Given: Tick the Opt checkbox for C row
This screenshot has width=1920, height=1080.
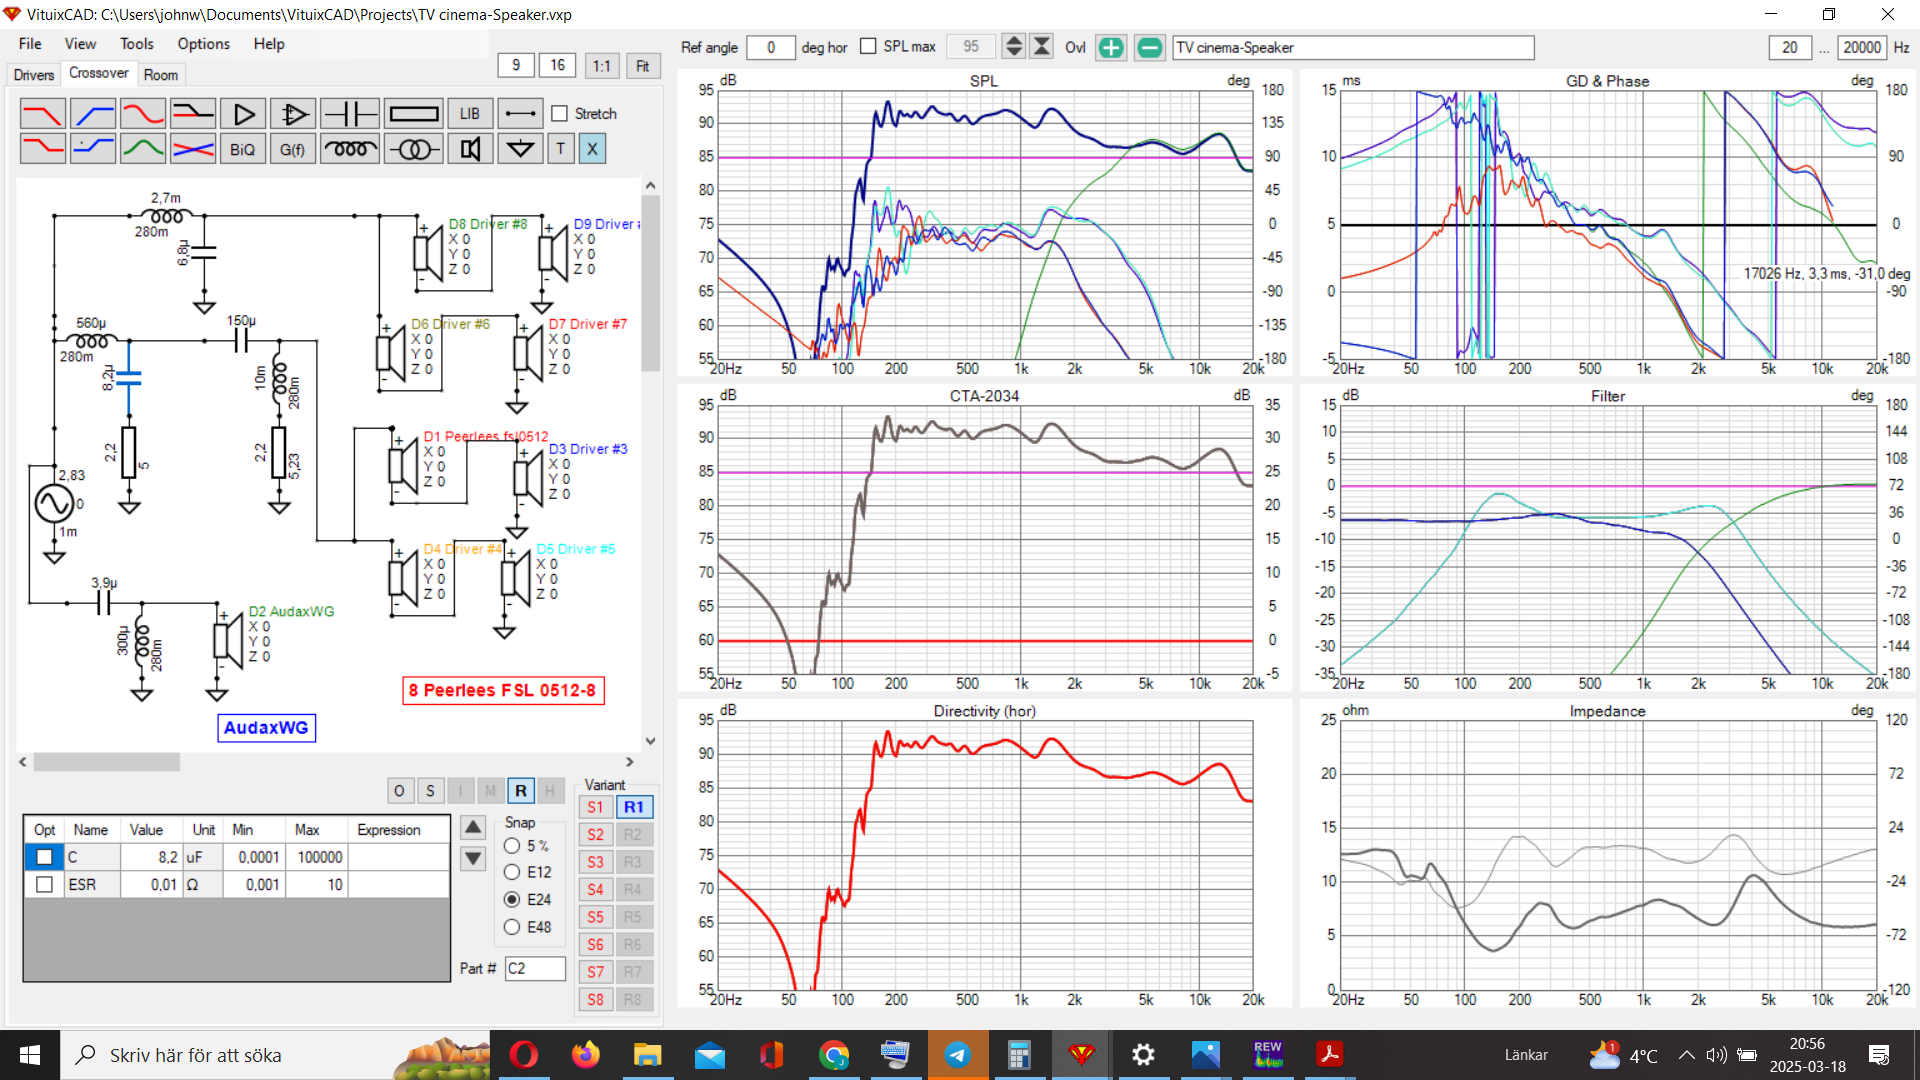Looking at the screenshot, I should tap(44, 857).
